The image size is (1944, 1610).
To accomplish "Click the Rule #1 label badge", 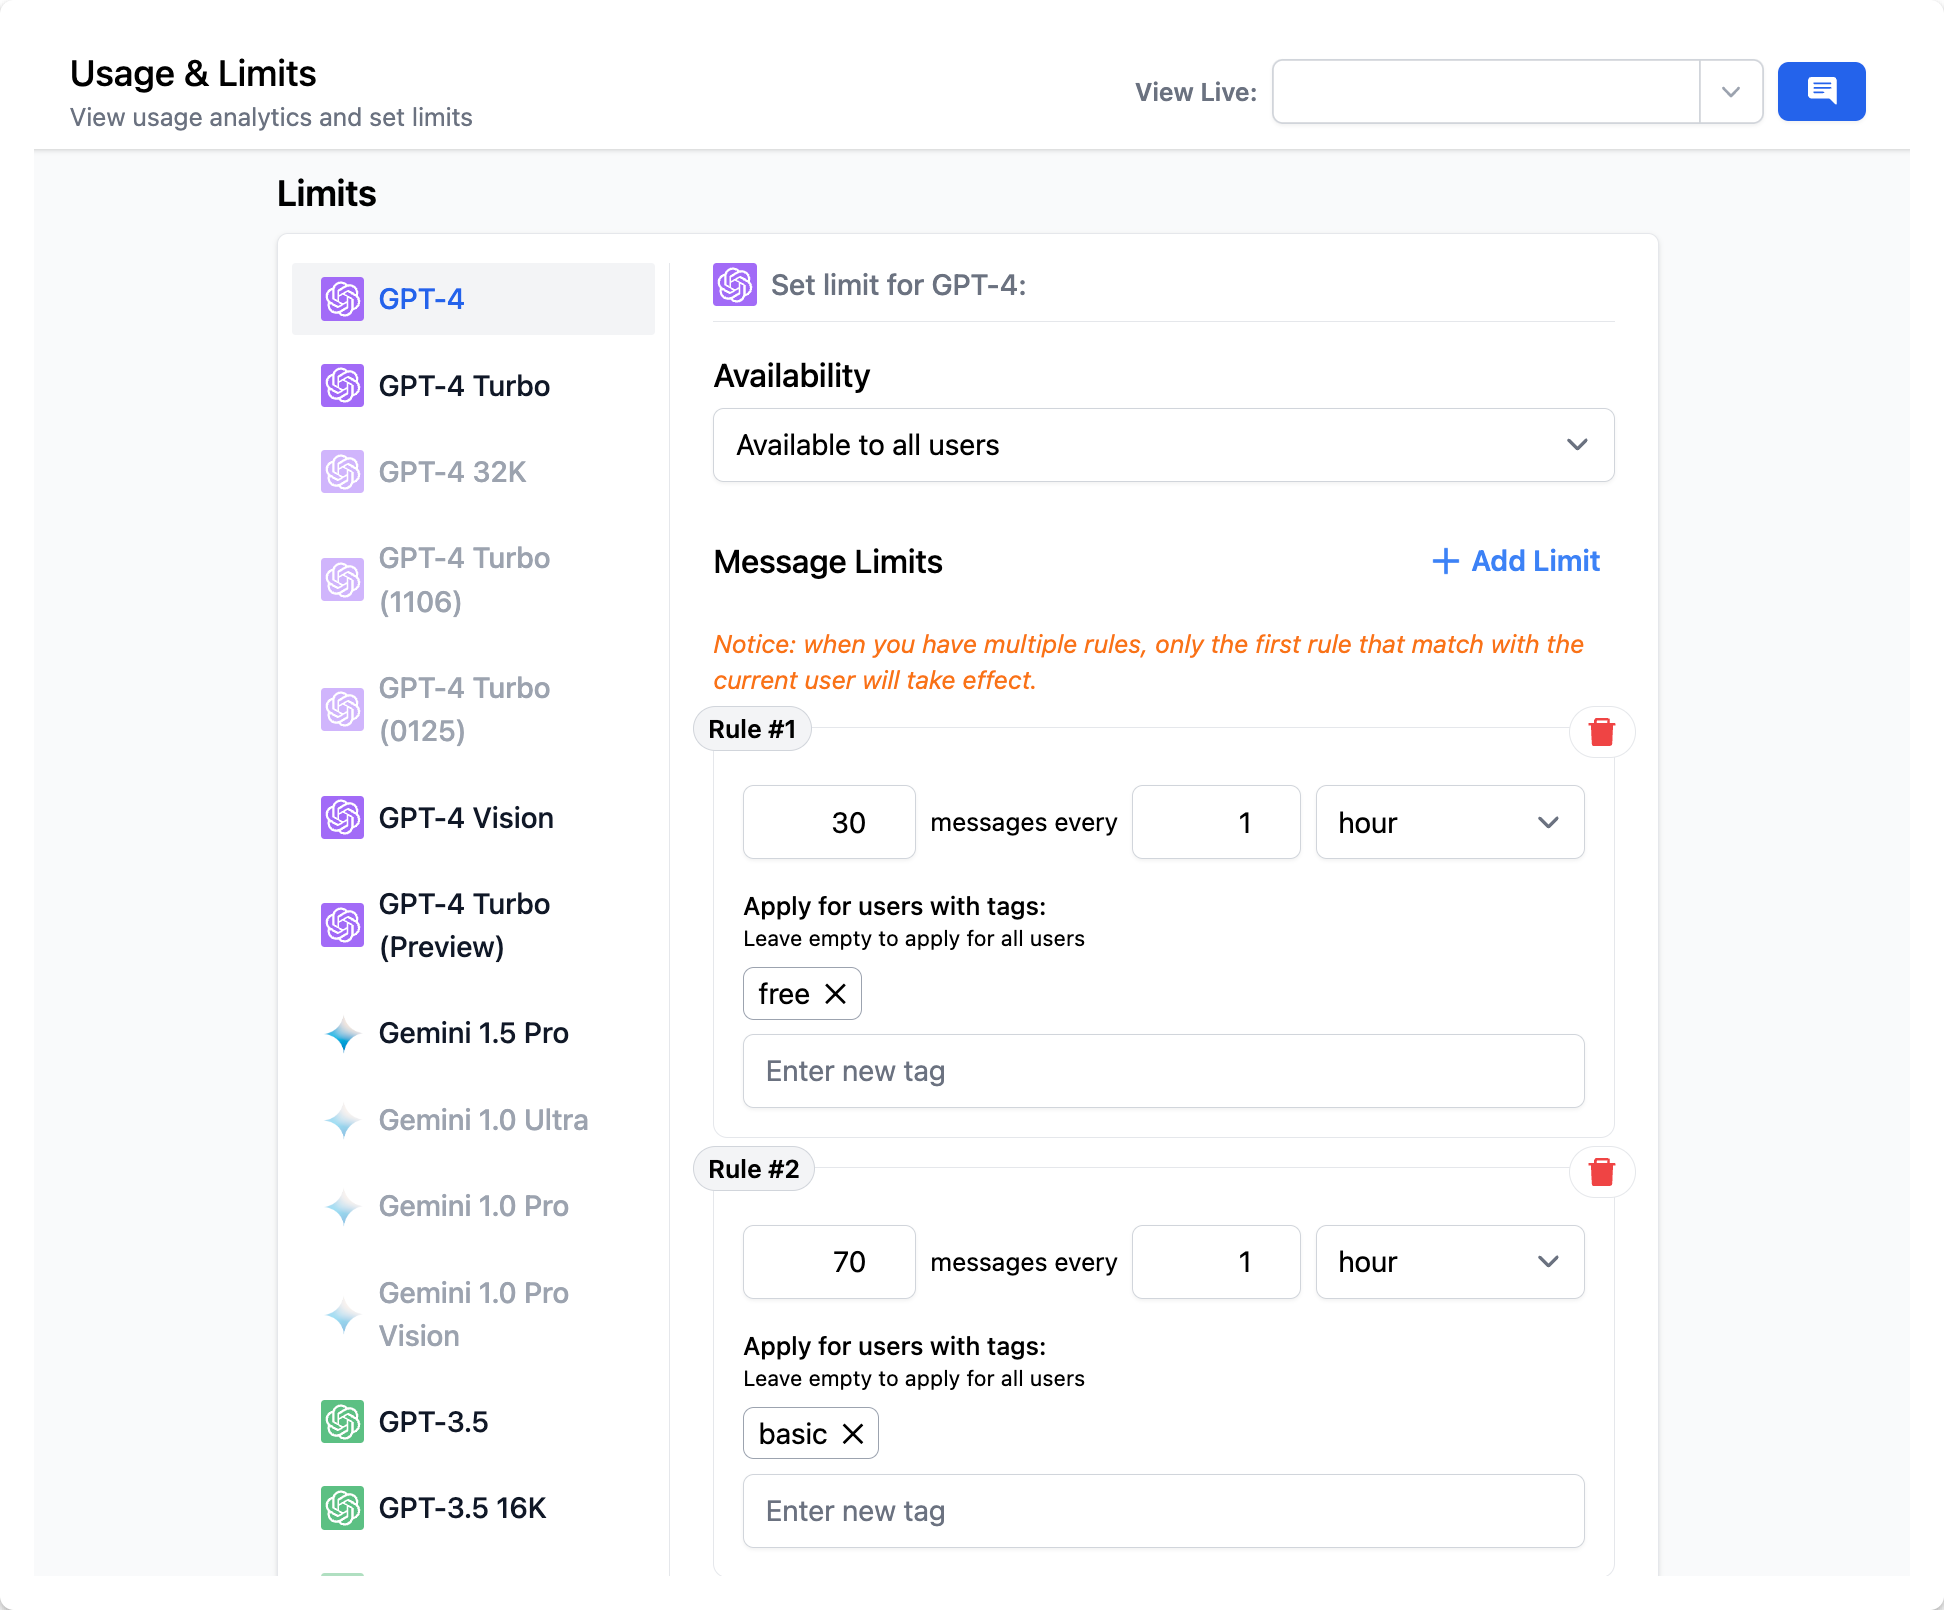I will pyautogui.click(x=752, y=729).
